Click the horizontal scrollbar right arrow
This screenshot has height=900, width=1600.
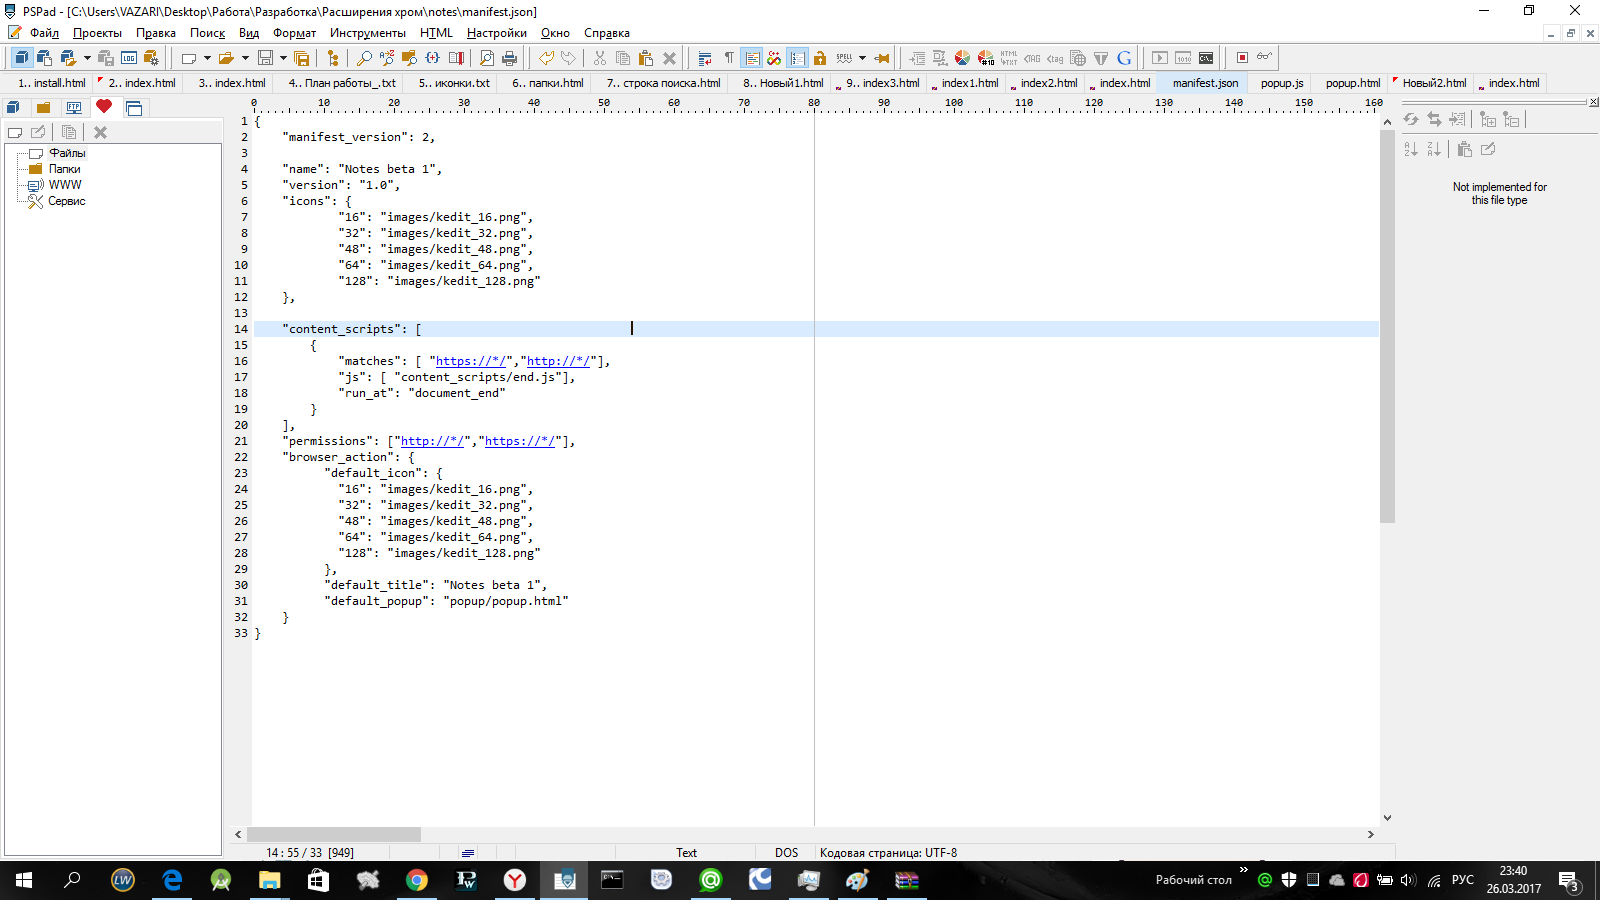tap(1371, 834)
